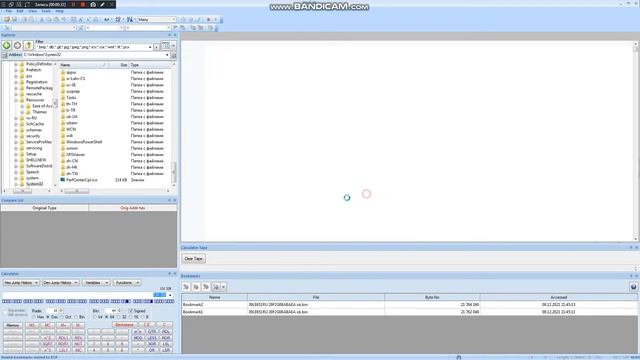Click the Backspace button in Calculator
This screenshot has height=360, width=640.
124,325
